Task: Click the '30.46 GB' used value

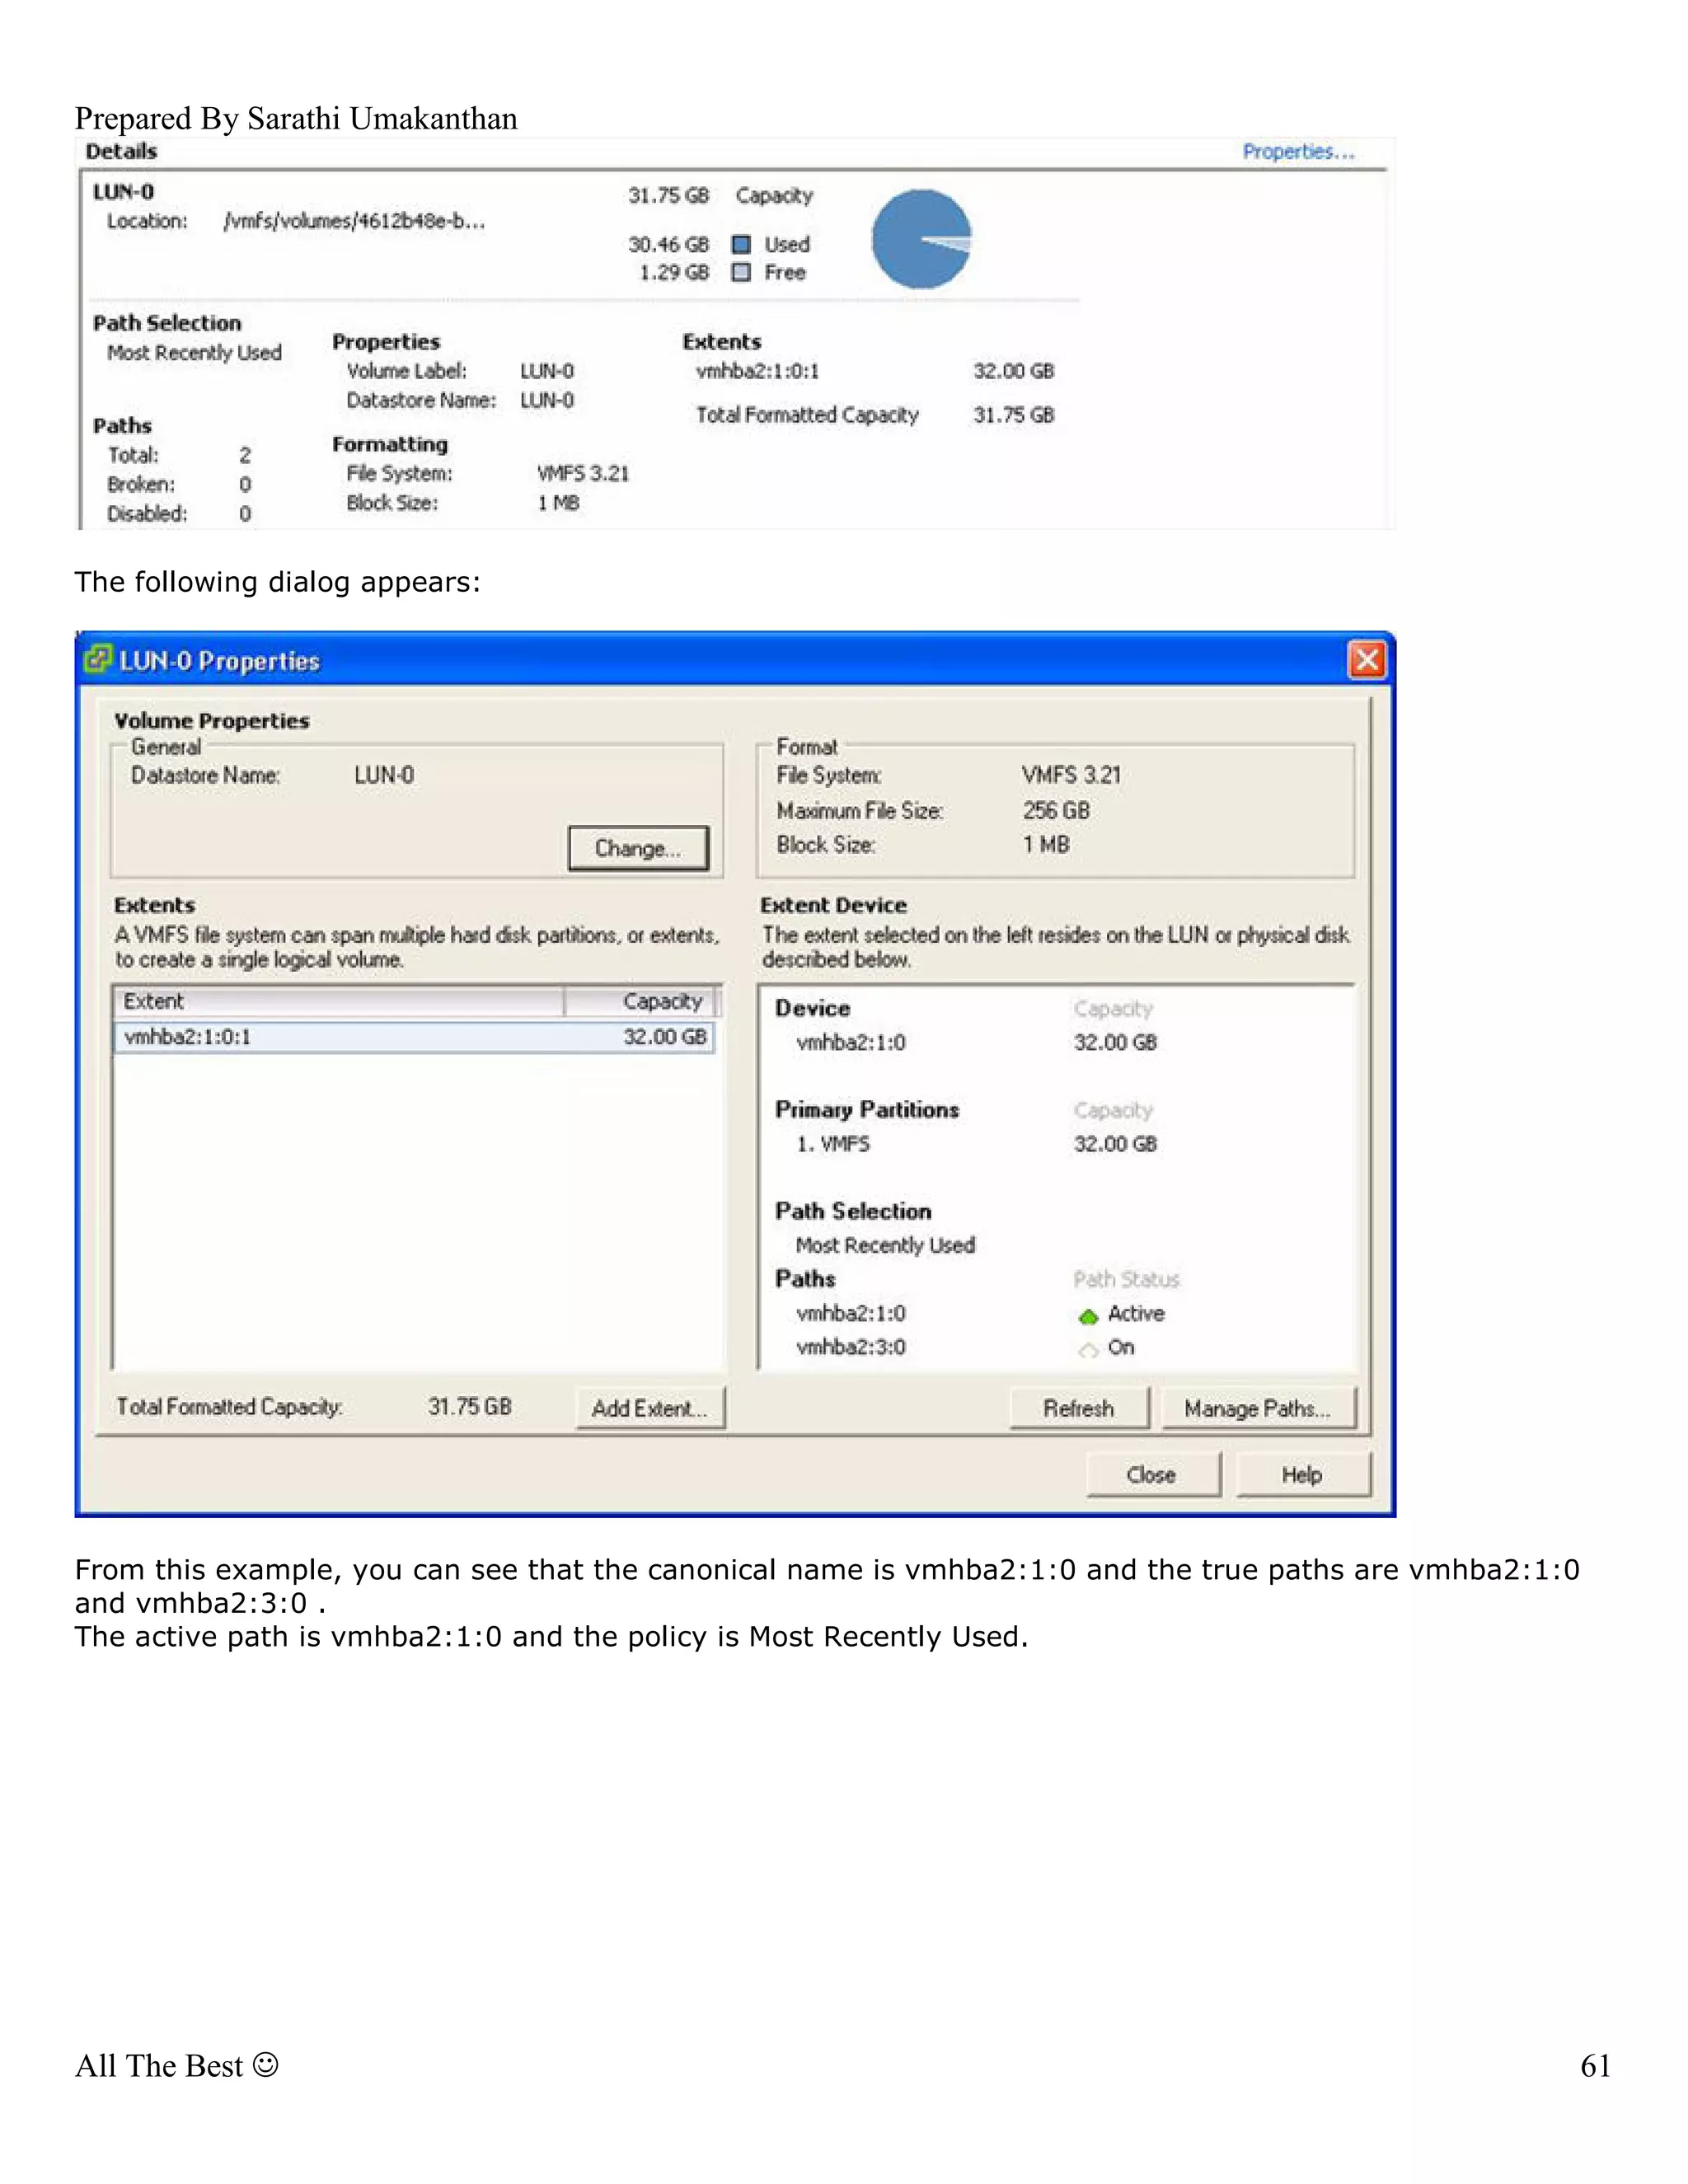Action: point(668,244)
